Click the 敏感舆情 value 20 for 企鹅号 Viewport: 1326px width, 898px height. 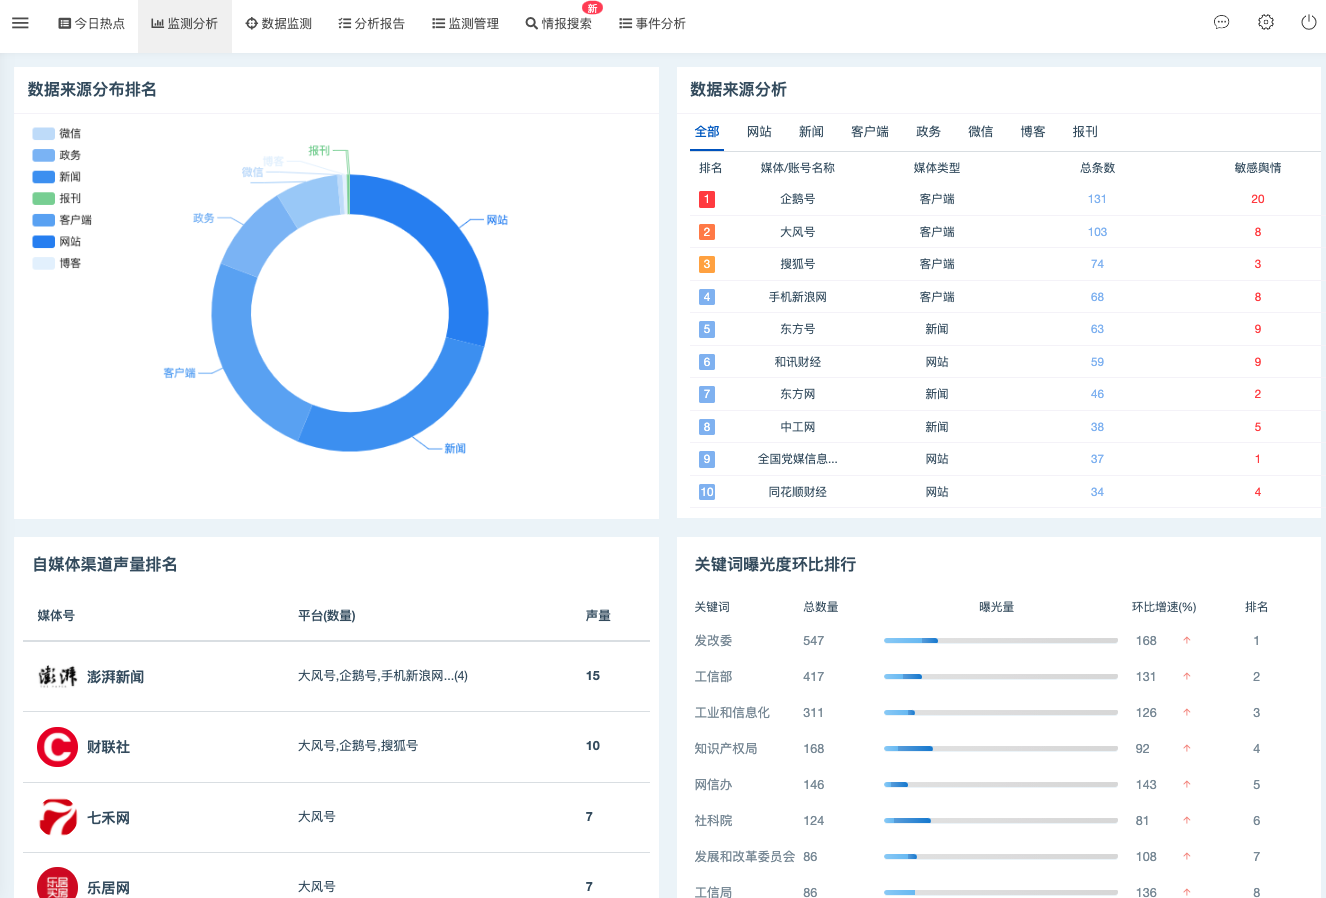click(x=1257, y=198)
